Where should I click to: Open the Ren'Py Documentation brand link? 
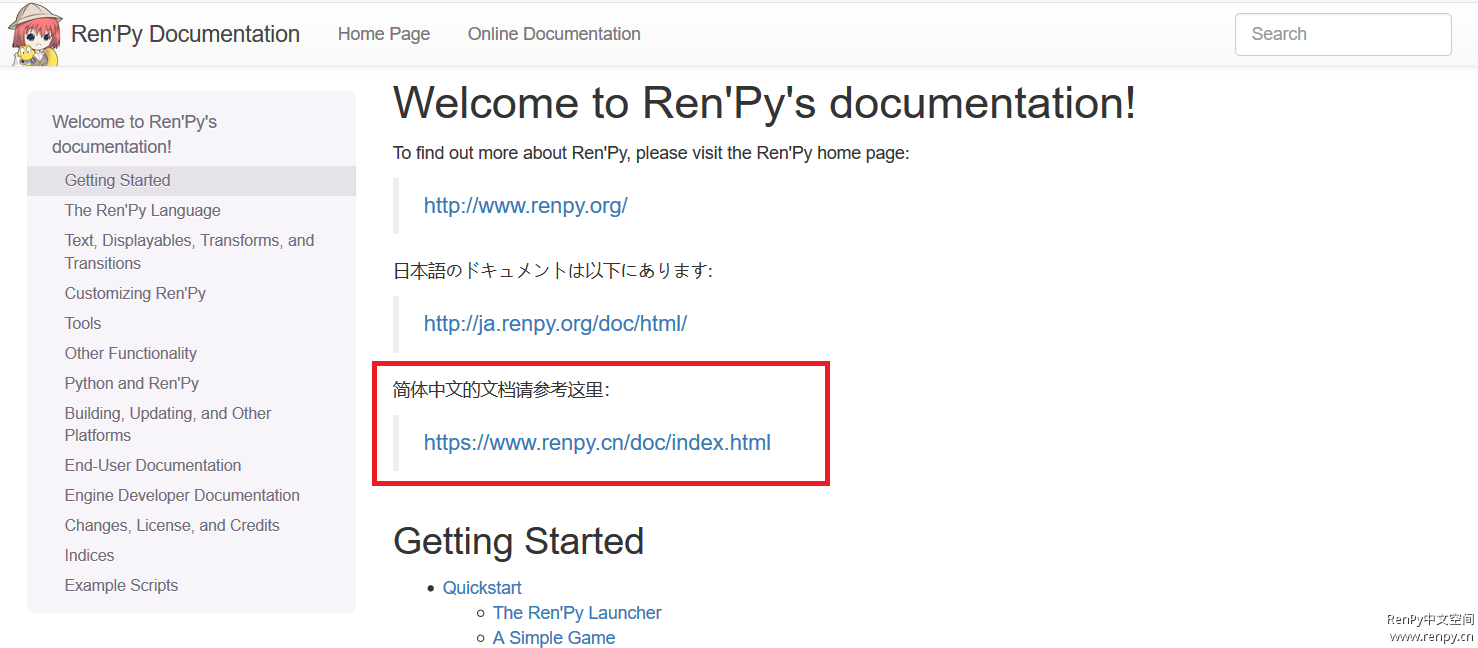(x=185, y=34)
